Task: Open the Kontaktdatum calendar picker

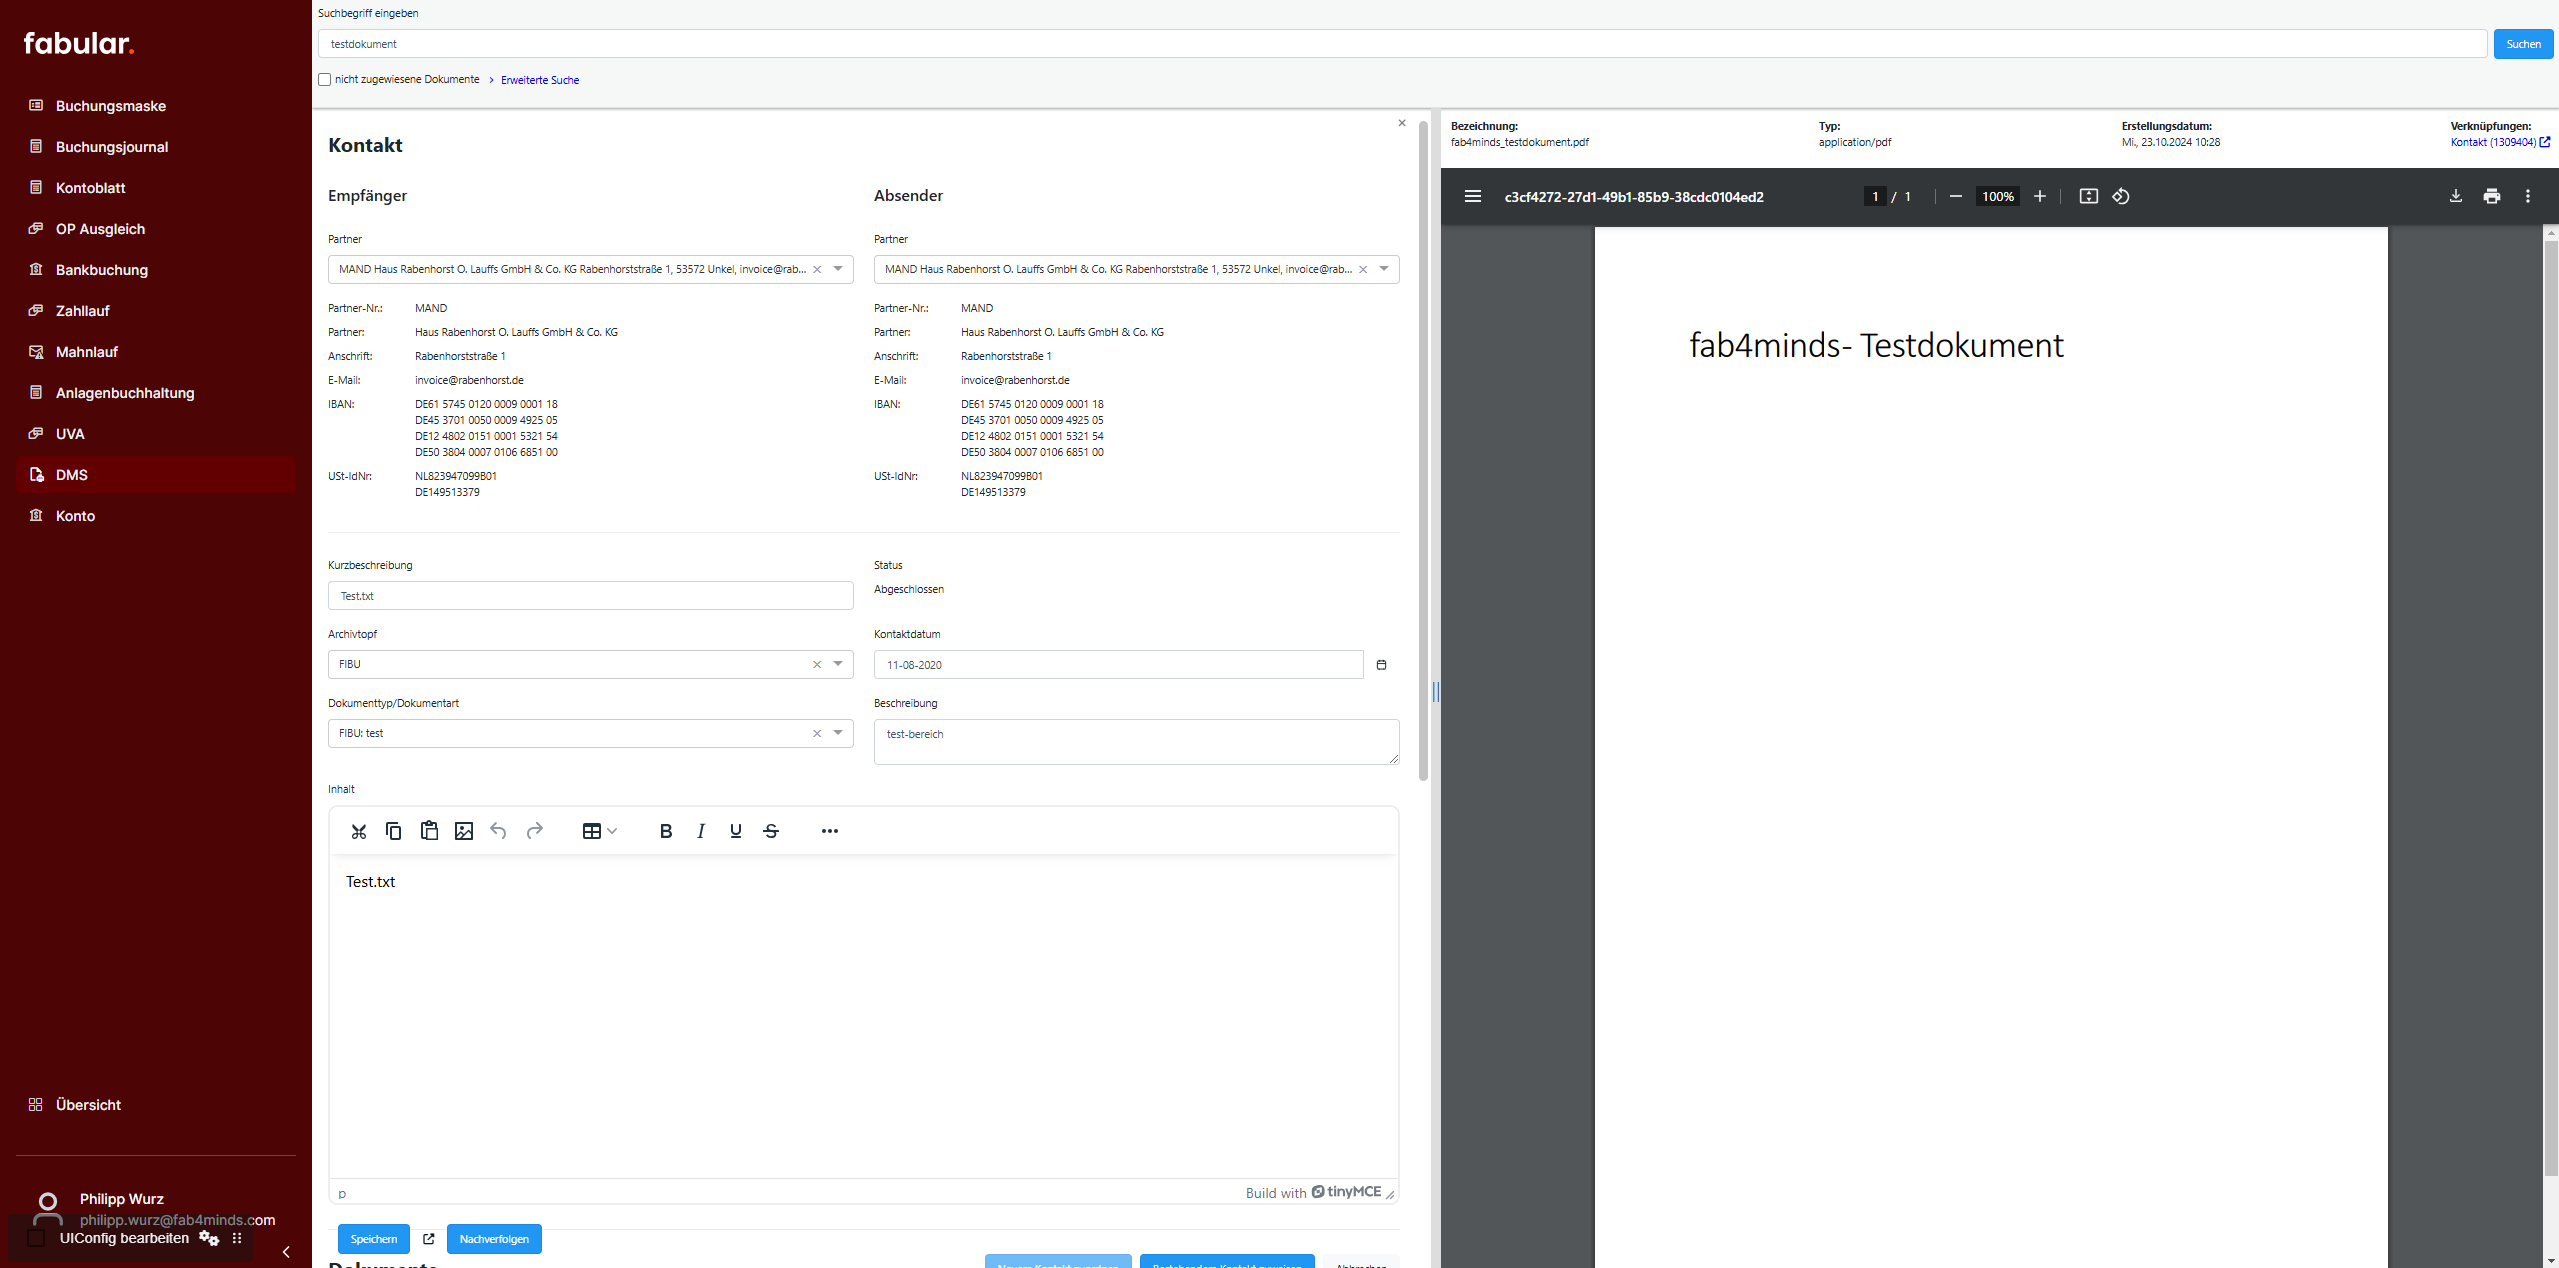Action: coord(1381,665)
